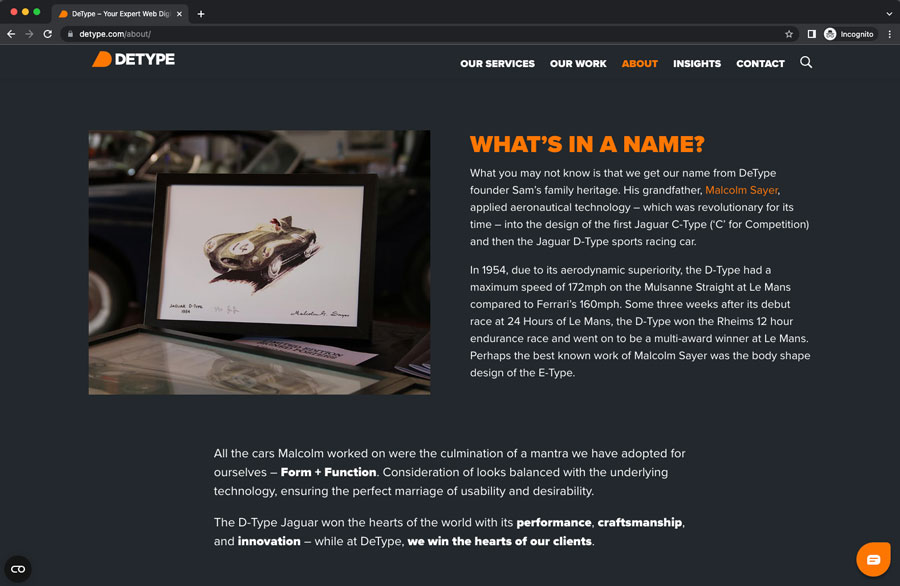Open the site search magnifier icon

point(806,62)
